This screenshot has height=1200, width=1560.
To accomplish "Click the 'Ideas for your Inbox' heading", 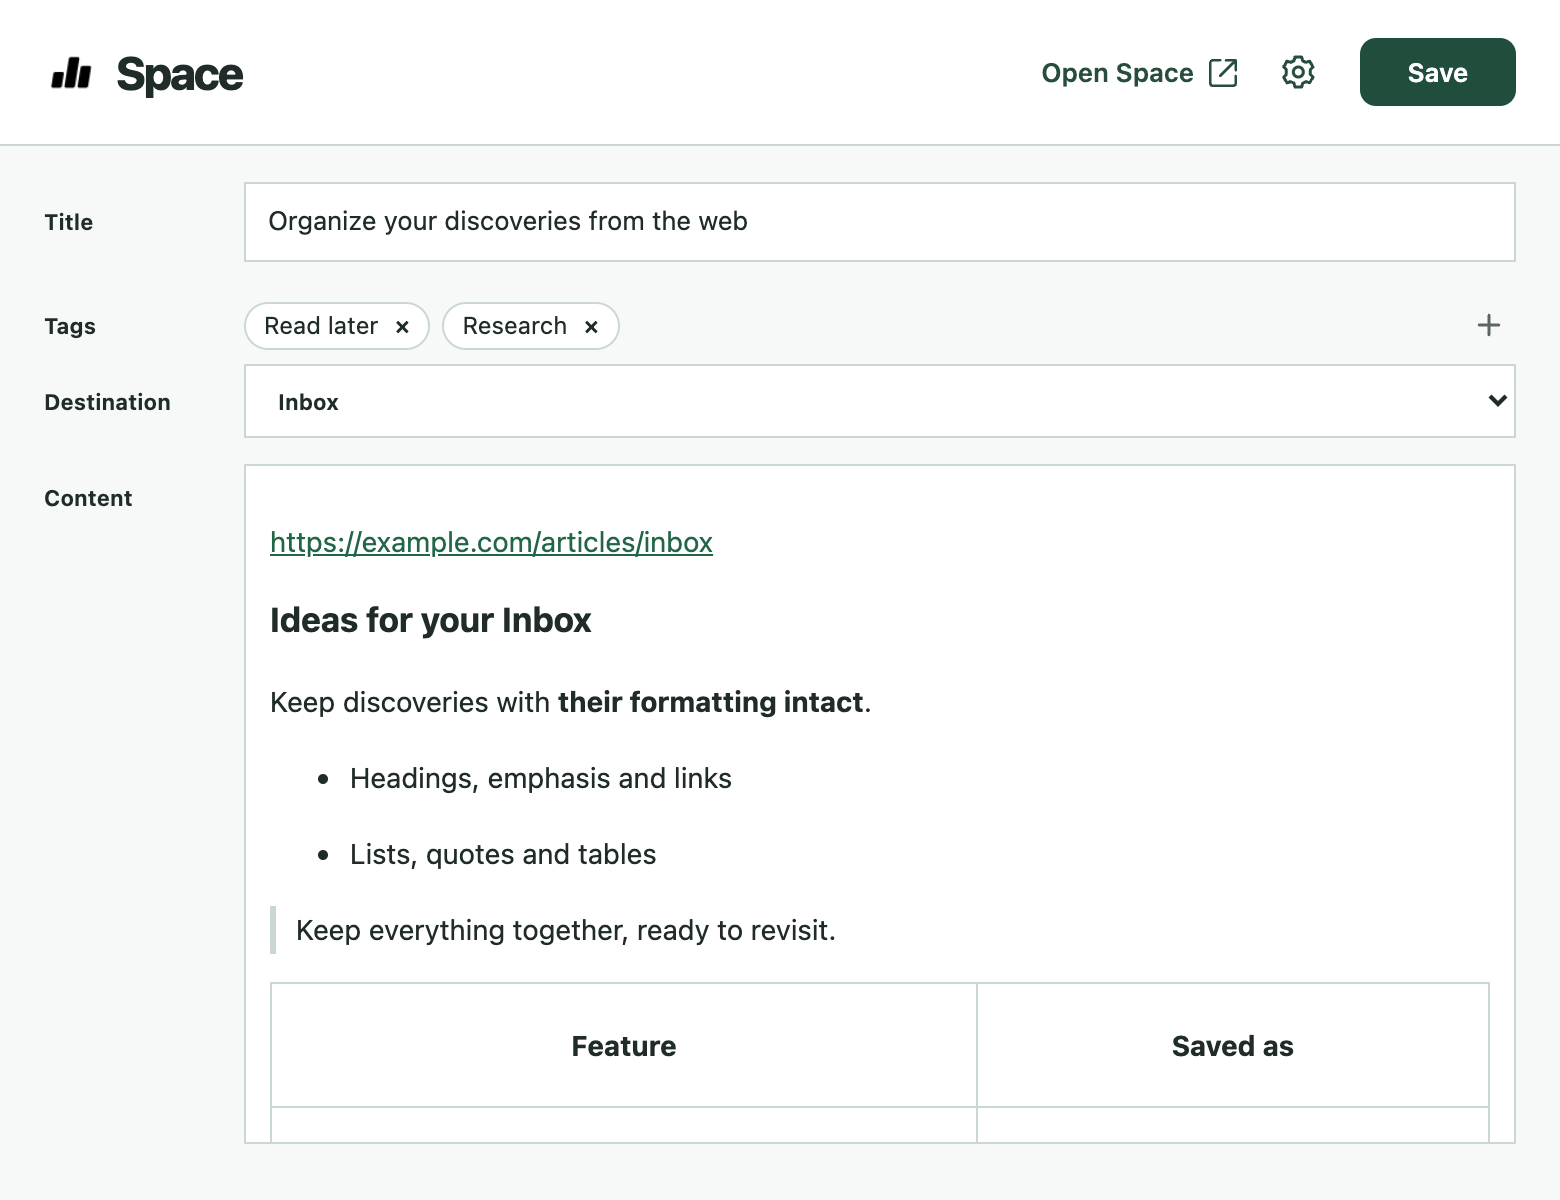I will [430, 620].
